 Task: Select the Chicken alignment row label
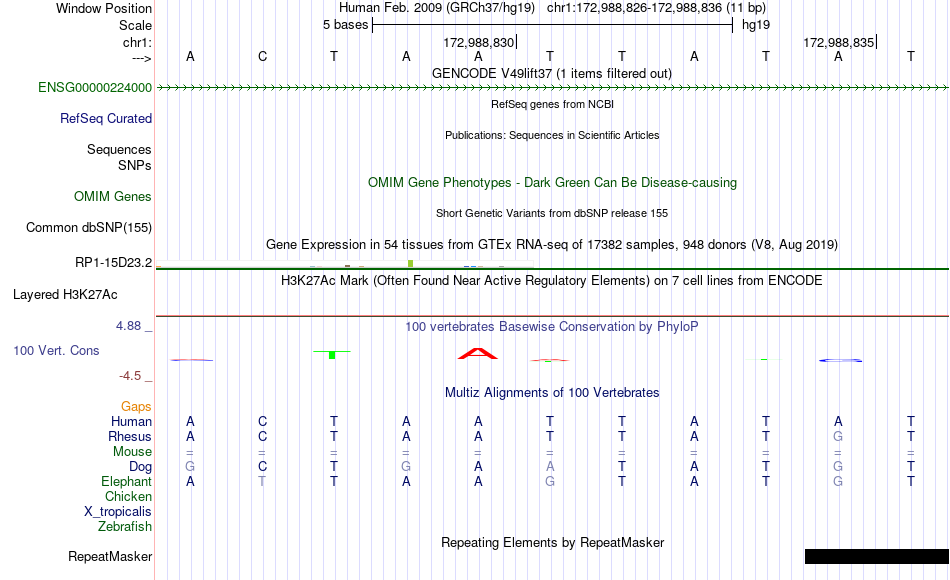click(x=128, y=497)
